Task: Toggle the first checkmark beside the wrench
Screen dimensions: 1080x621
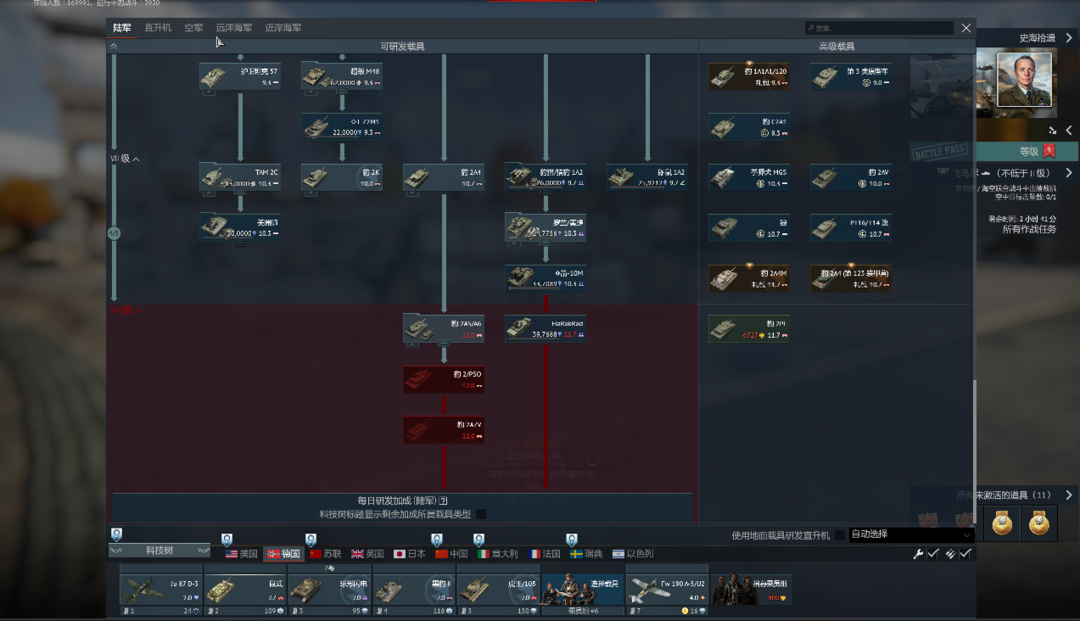Action: 933,554
